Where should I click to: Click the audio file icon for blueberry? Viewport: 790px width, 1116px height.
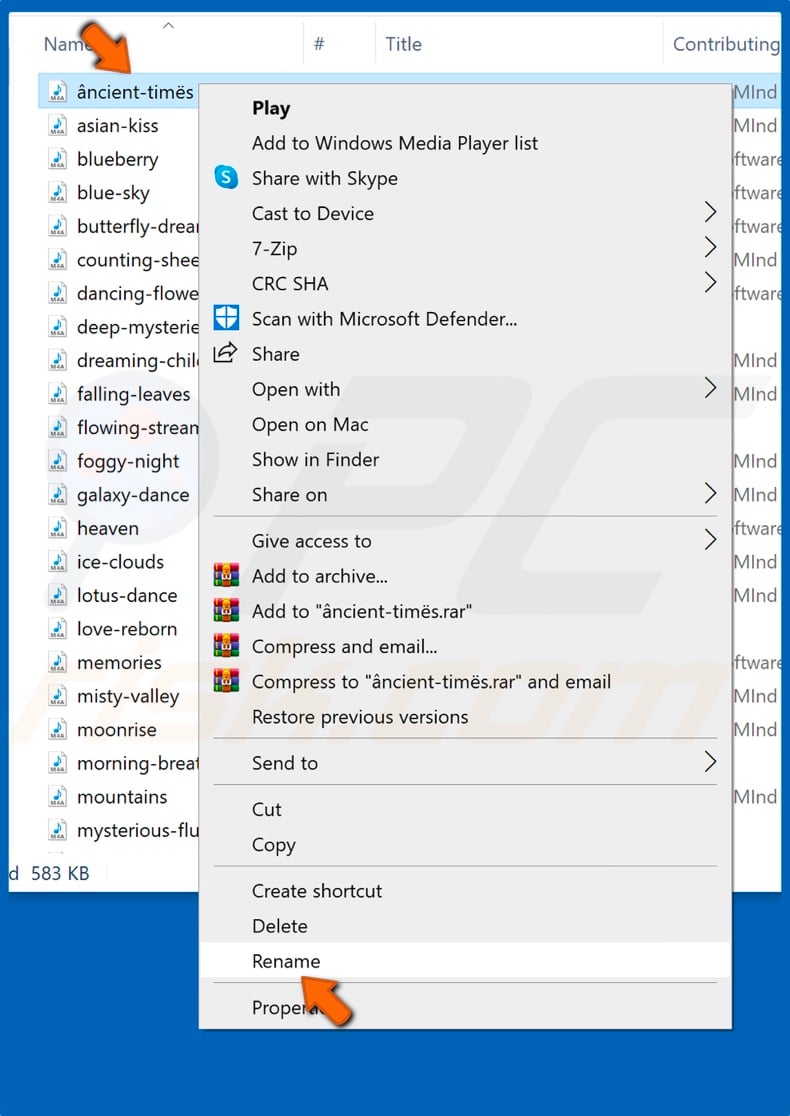[x=58, y=159]
